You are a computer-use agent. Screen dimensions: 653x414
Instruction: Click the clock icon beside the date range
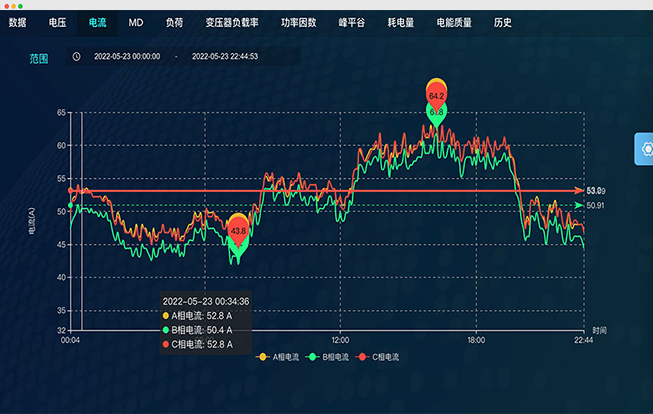(77, 57)
